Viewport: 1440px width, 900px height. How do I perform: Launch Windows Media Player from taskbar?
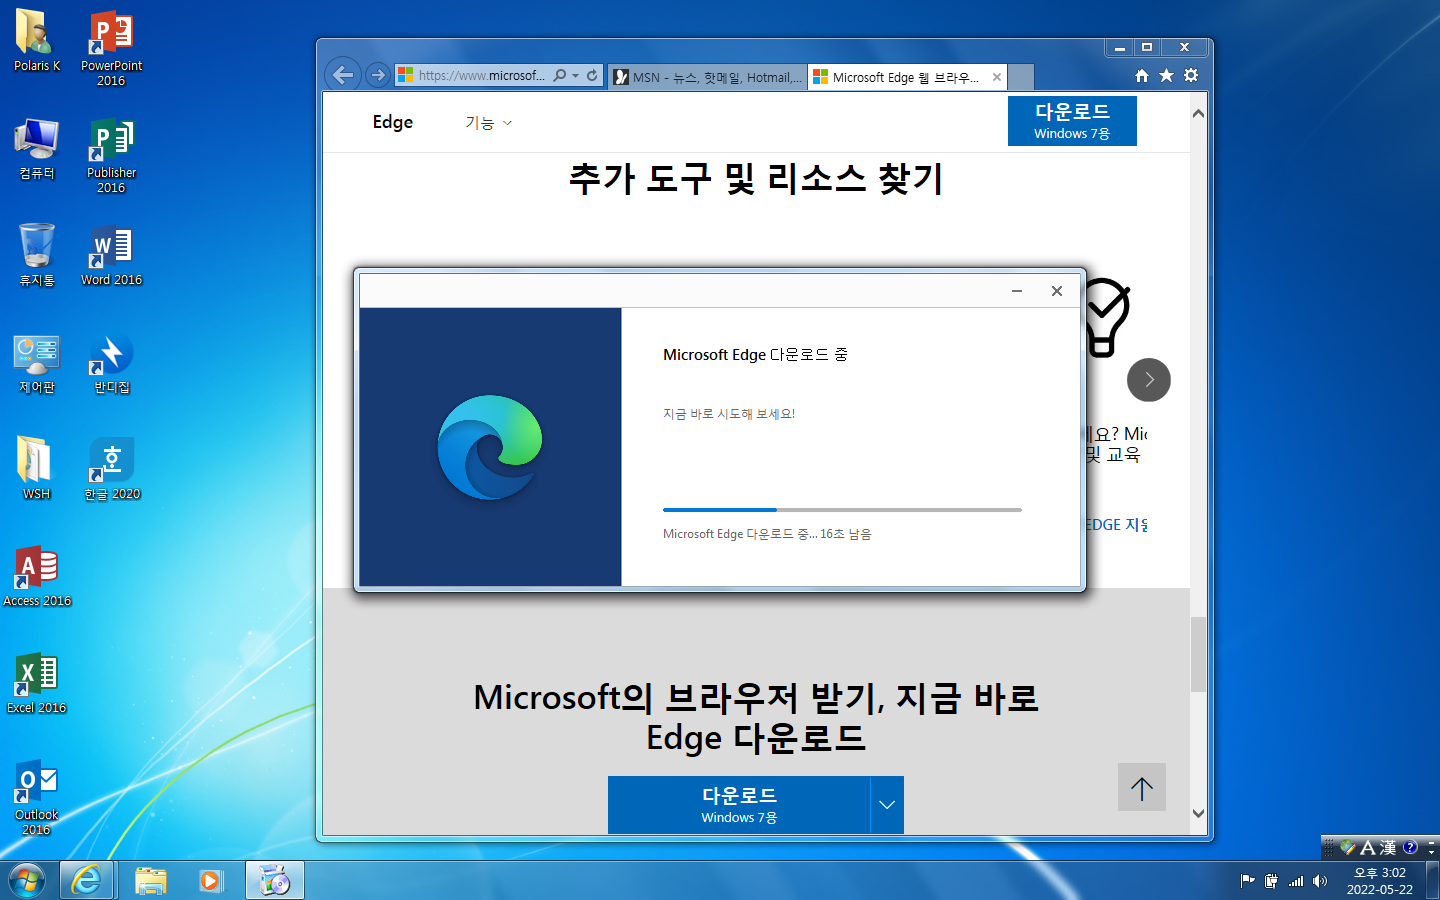coord(210,880)
